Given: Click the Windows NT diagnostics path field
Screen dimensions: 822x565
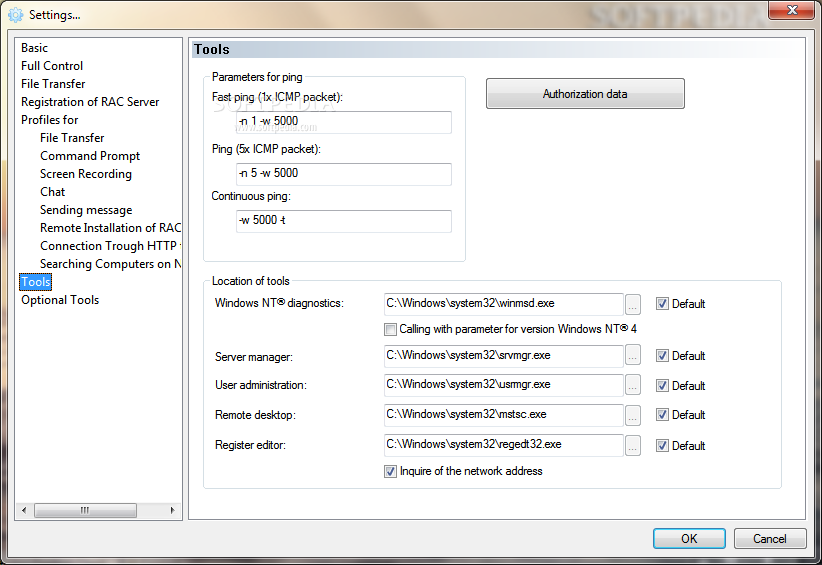Looking at the screenshot, I should 503,303.
